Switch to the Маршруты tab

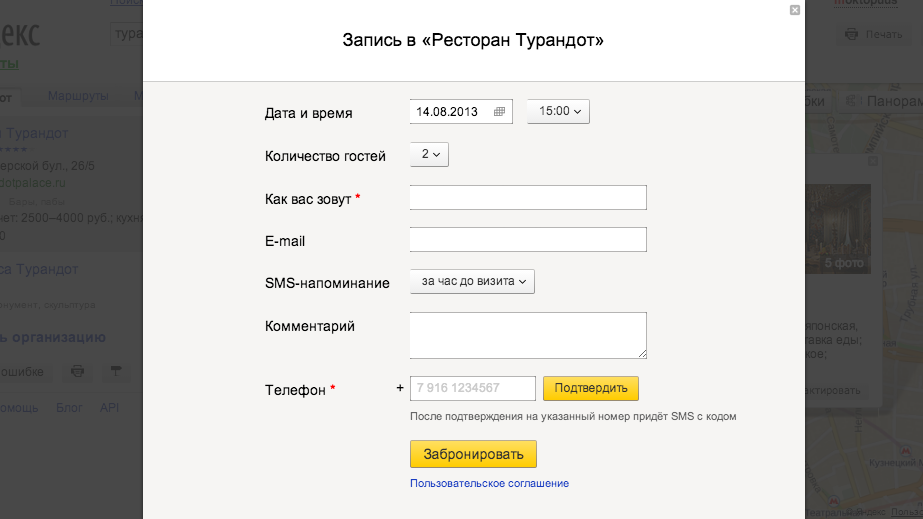[x=78, y=97]
